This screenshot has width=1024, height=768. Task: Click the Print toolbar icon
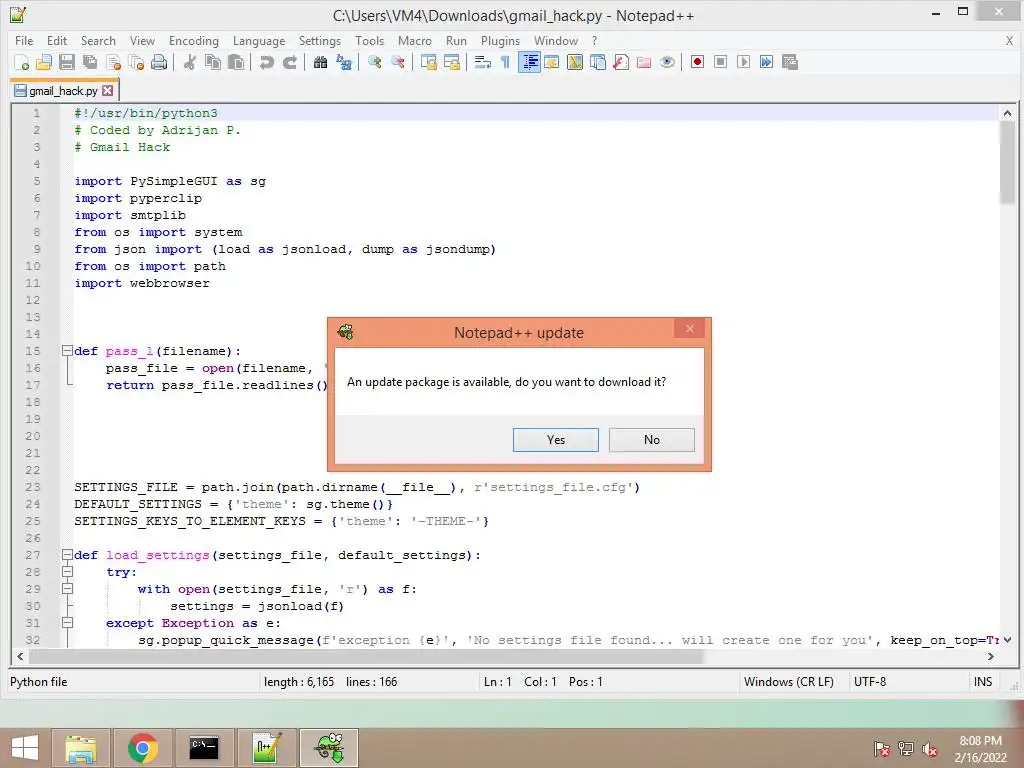click(159, 62)
